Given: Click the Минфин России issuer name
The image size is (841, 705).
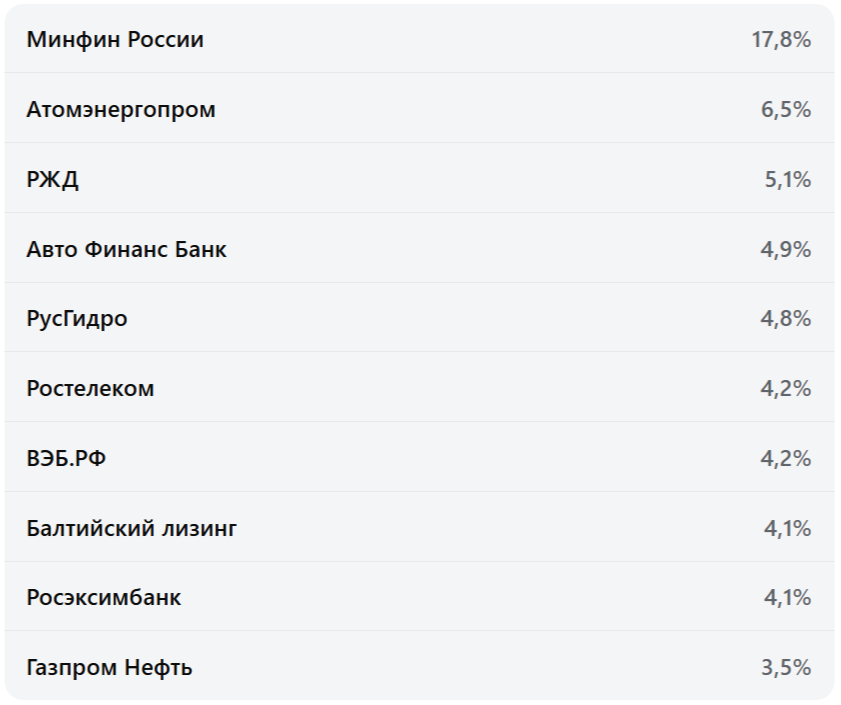Looking at the screenshot, I should coord(115,40).
